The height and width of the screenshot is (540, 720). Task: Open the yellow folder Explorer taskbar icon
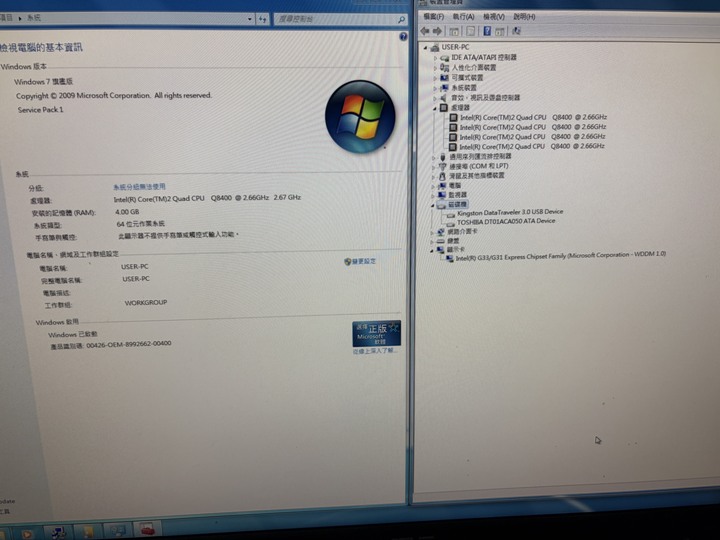[x=88, y=532]
